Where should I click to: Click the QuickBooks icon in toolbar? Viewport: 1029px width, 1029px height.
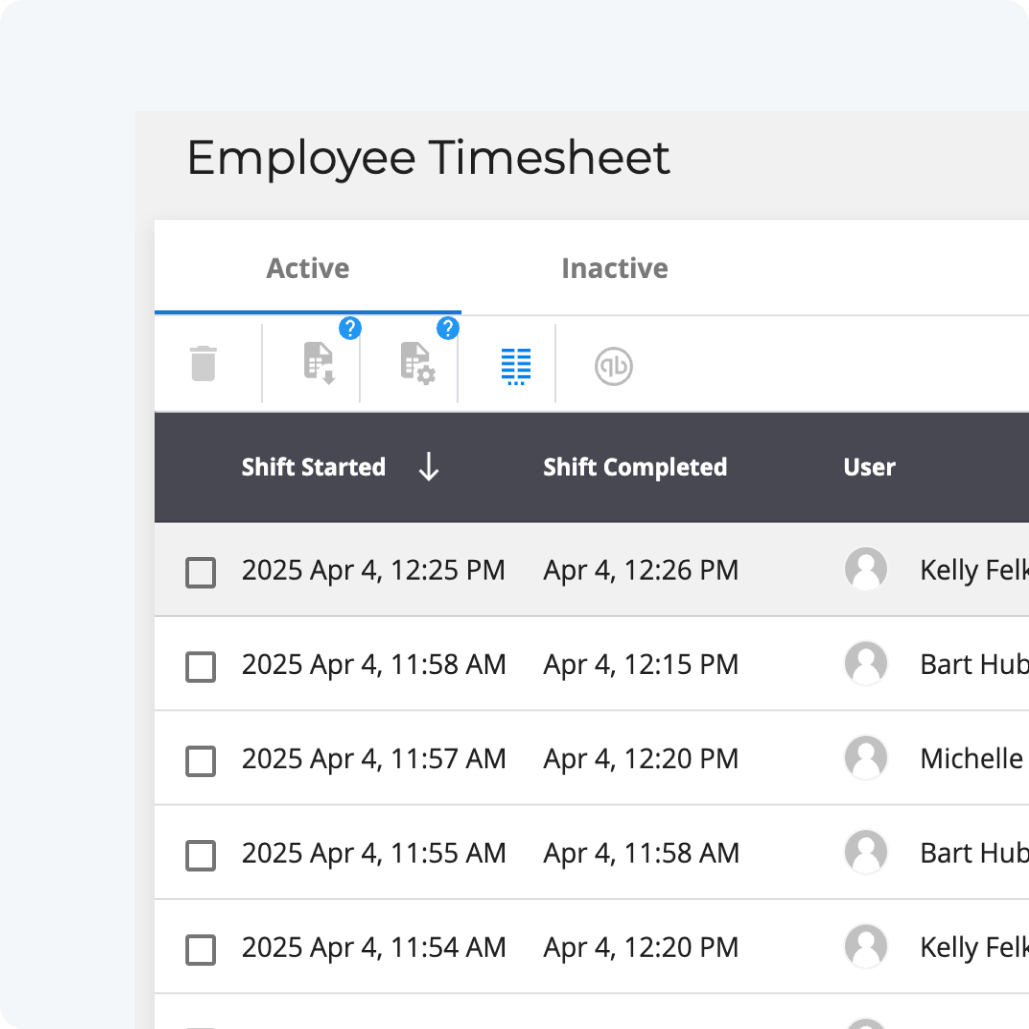(x=614, y=366)
